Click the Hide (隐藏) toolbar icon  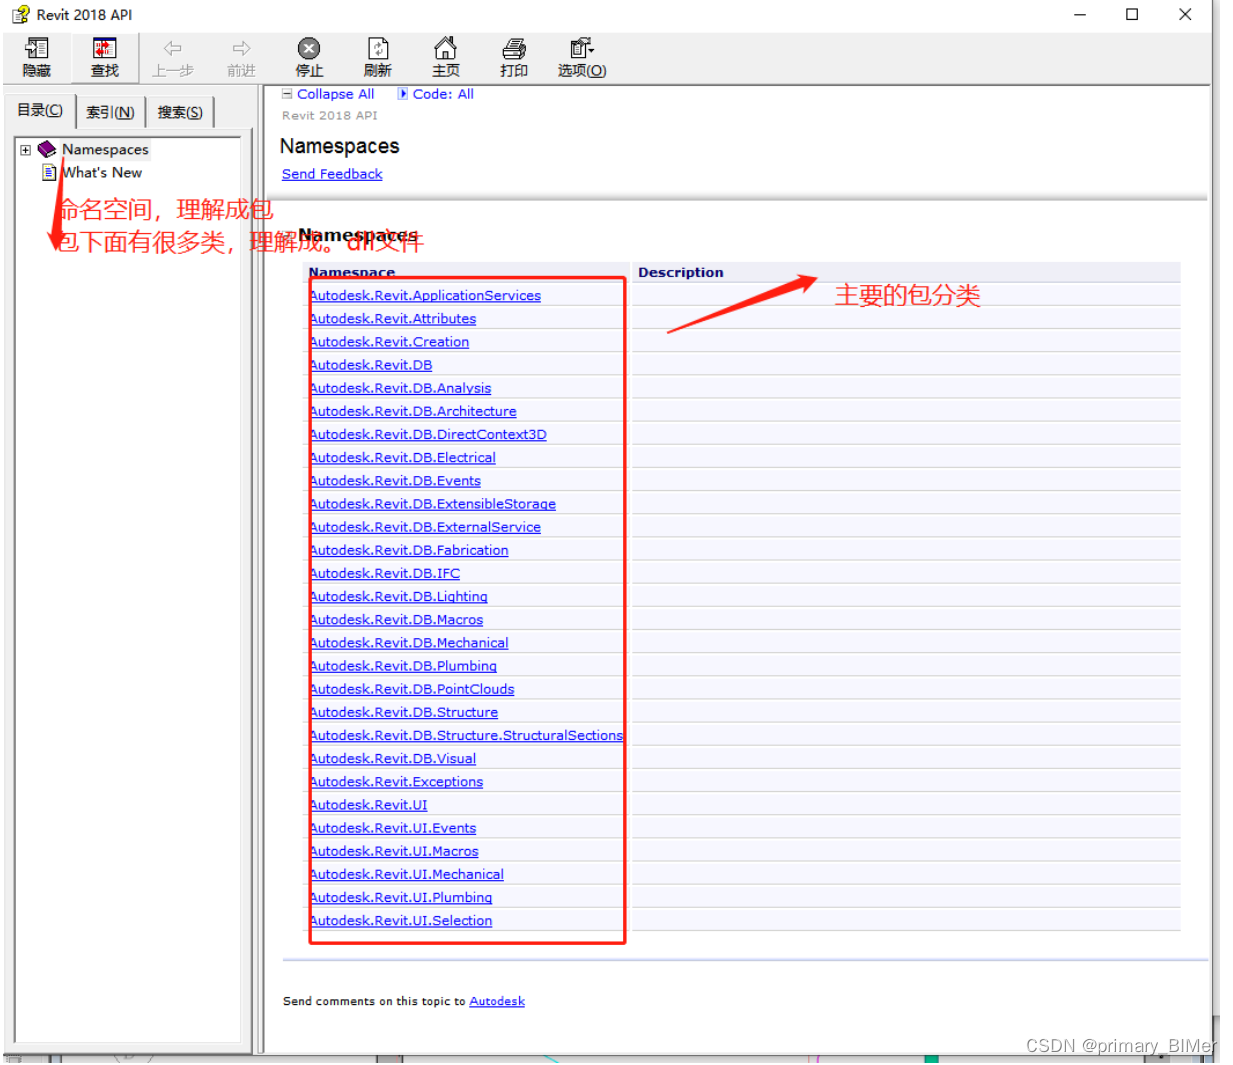[37, 48]
